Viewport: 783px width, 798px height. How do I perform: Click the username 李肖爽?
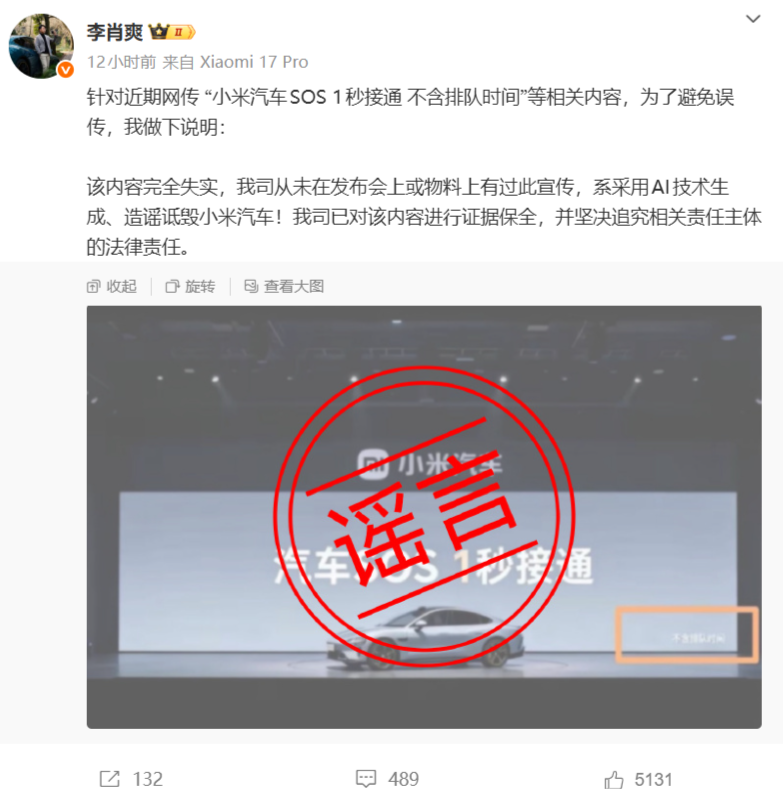coord(115,32)
